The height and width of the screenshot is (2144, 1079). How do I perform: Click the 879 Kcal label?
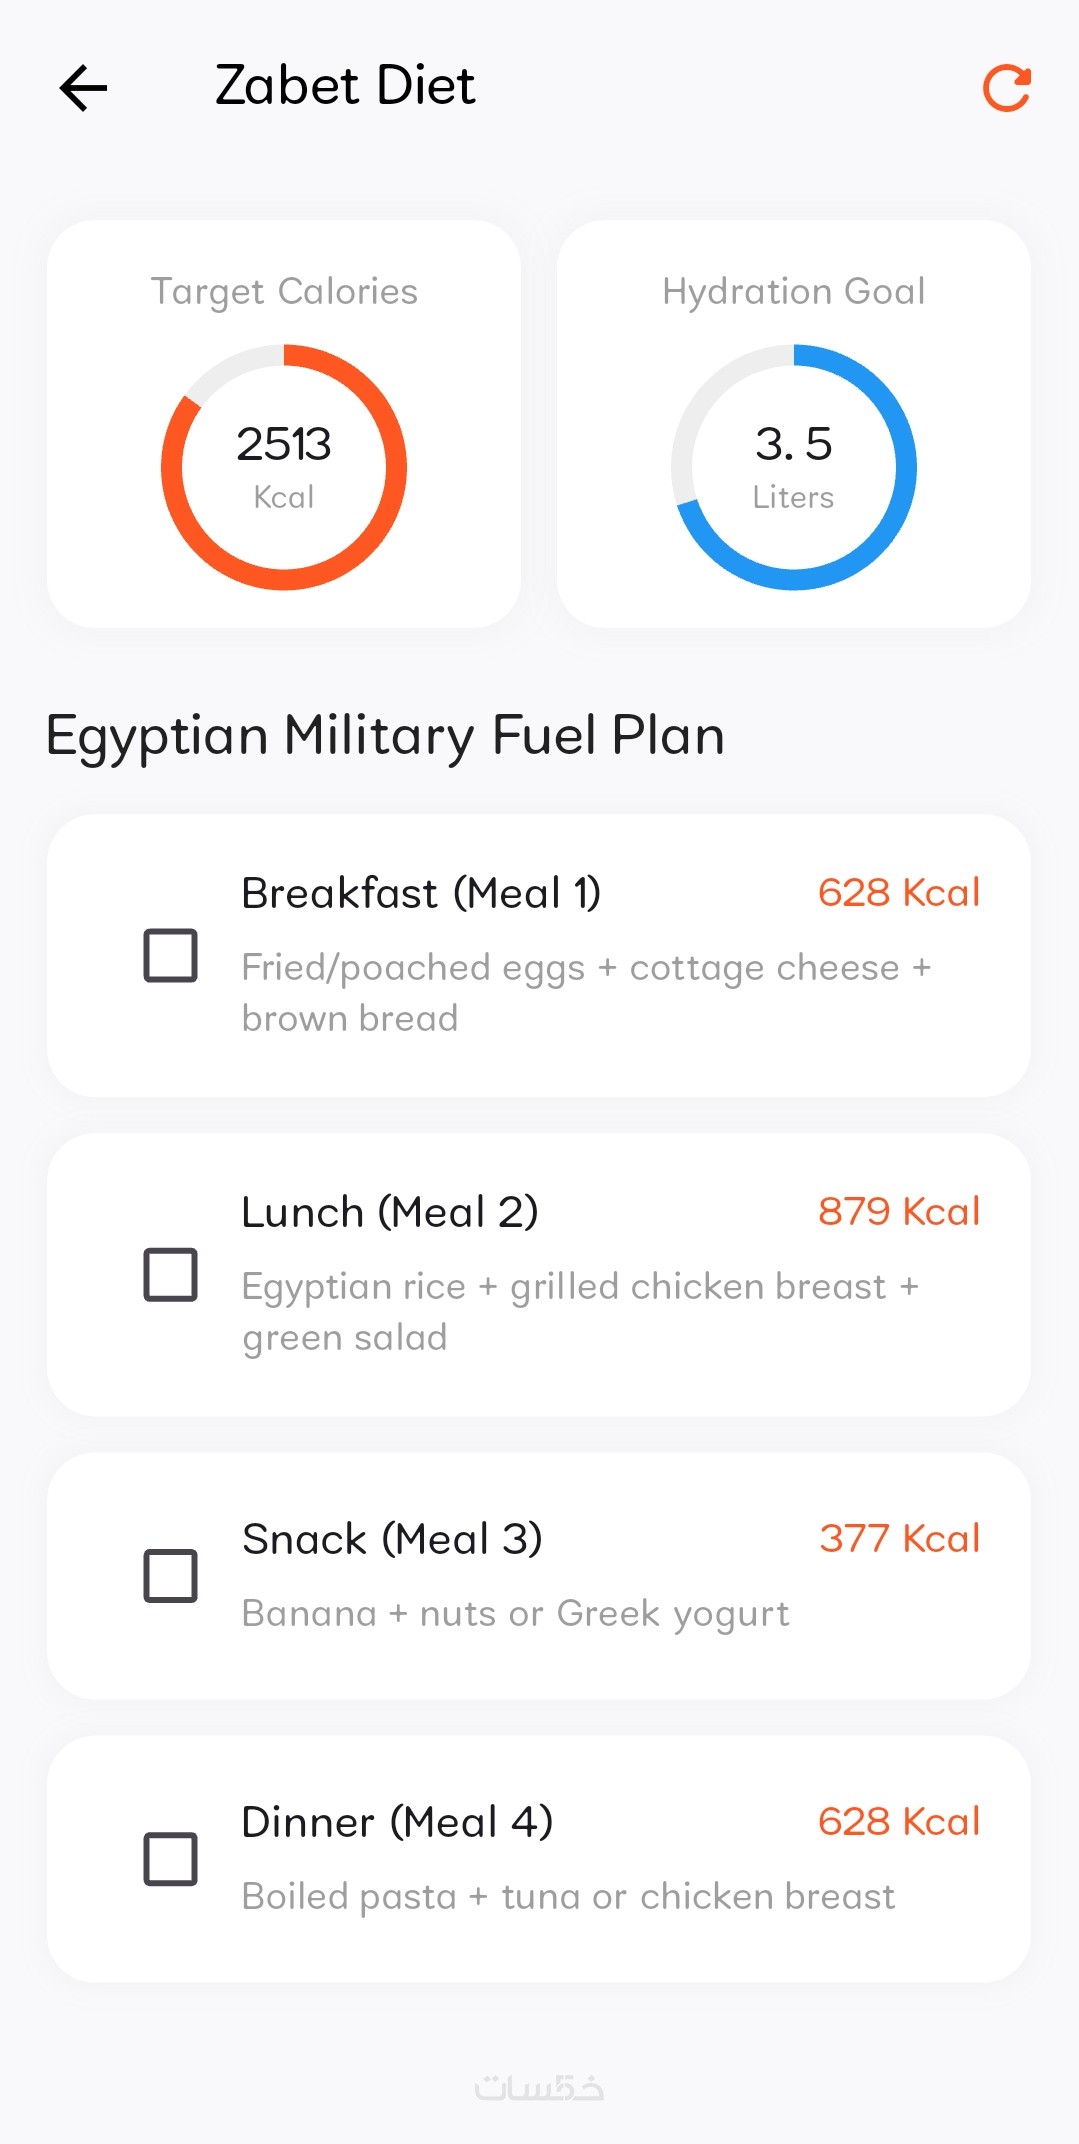pyautogui.click(x=899, y=1211)
